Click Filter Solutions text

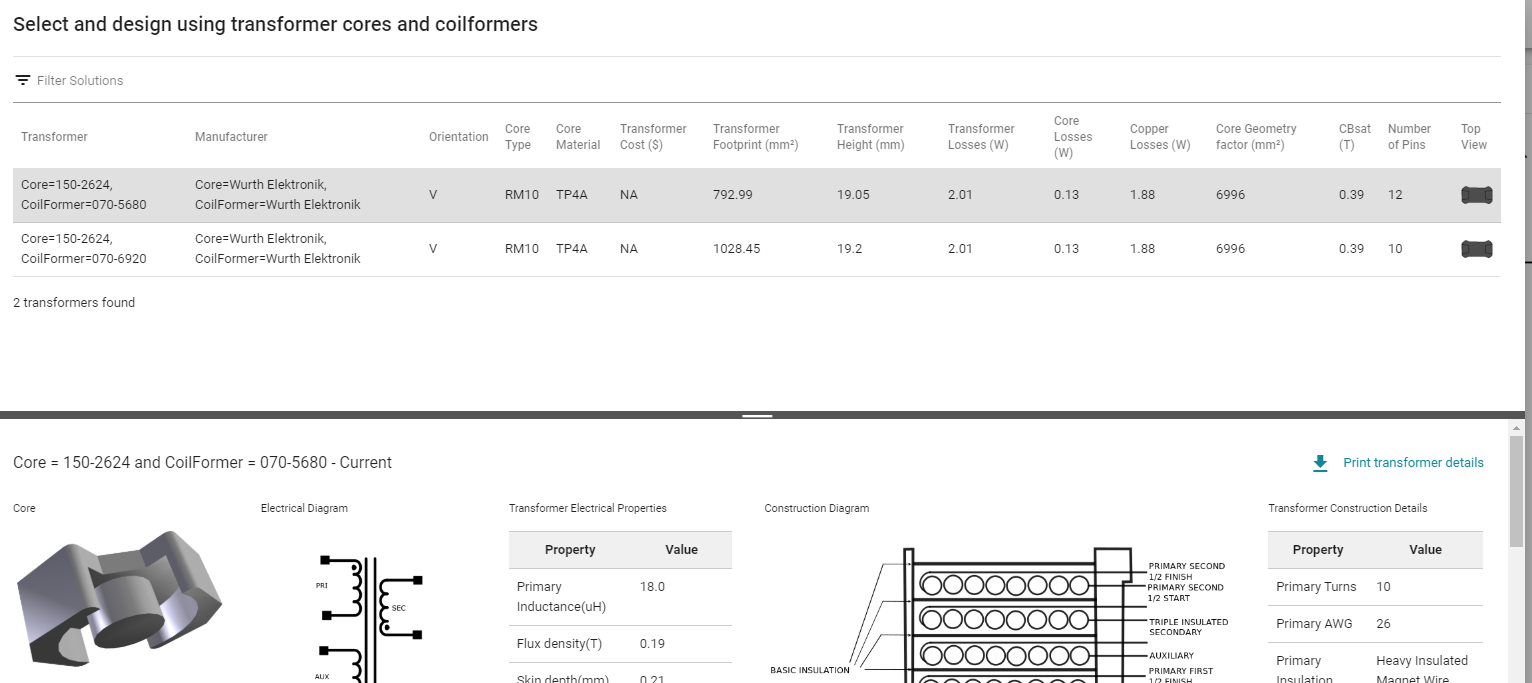(80, 81)
